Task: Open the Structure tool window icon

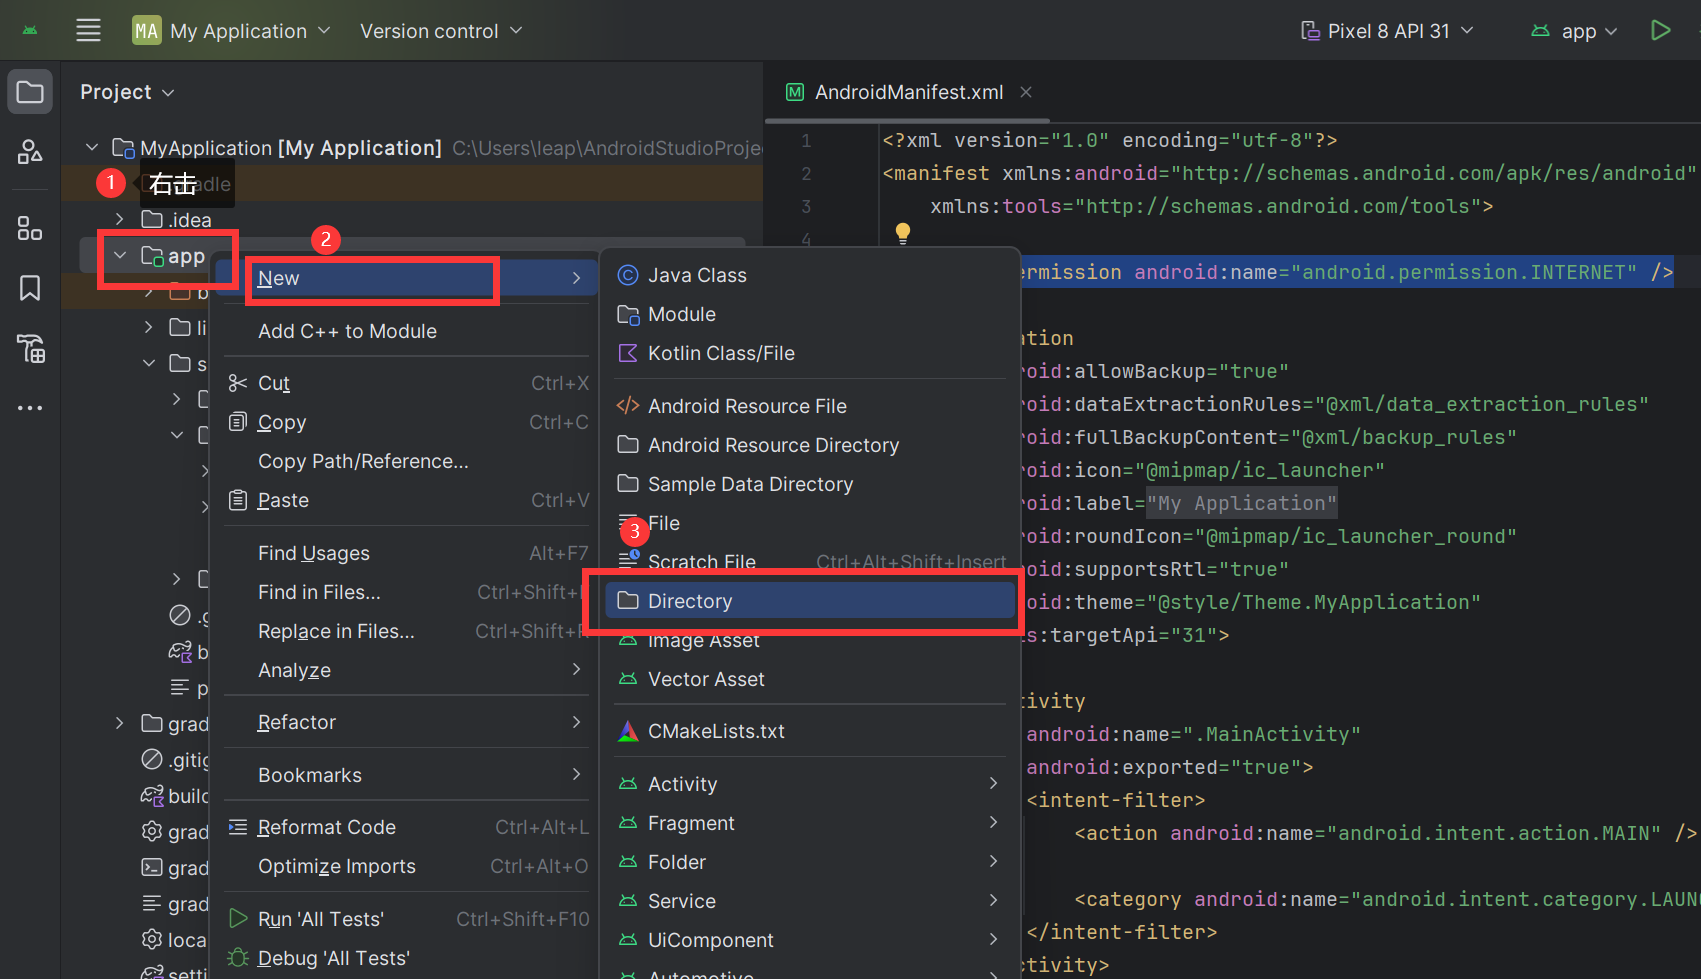Action: (30, 229)
